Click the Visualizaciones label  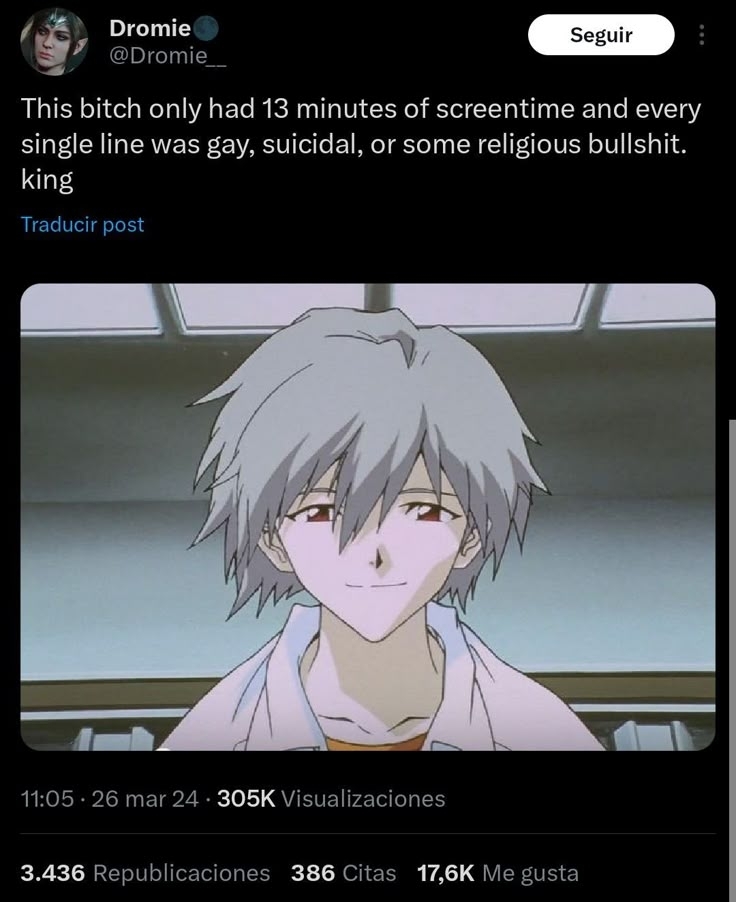(x=363, y=798)
